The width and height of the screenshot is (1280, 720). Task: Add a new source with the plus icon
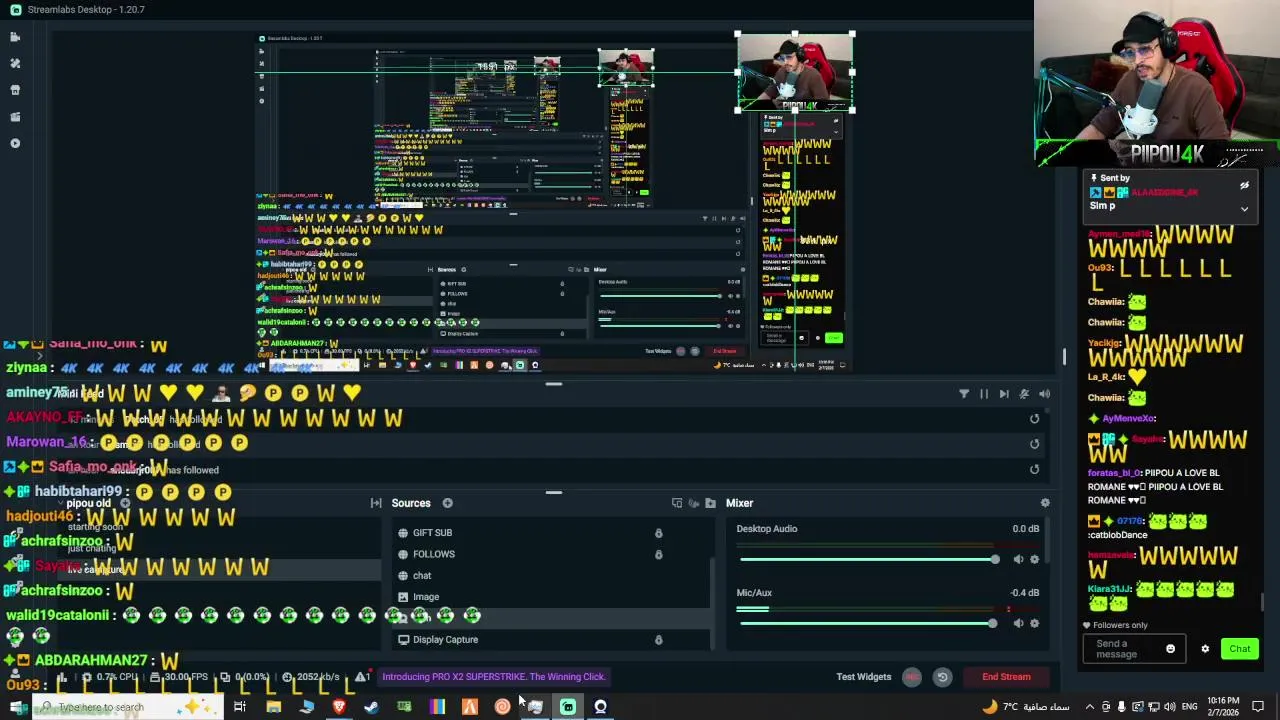pyautogui.click(x=447, y=503)
